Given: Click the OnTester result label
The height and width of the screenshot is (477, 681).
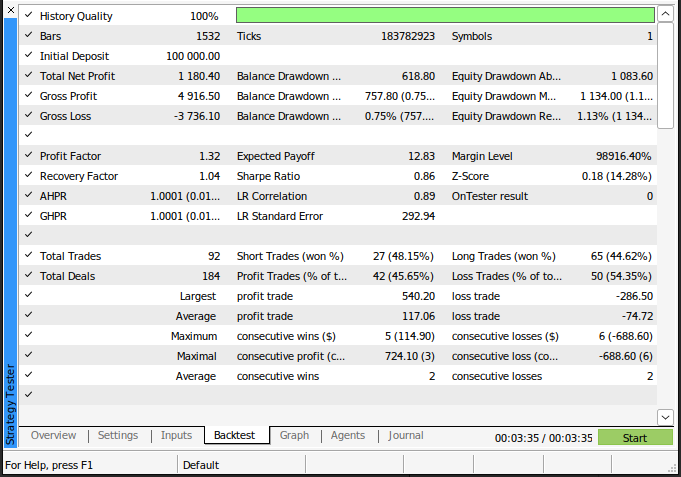Looking at the screenshot, I should (x=490, y=196).
